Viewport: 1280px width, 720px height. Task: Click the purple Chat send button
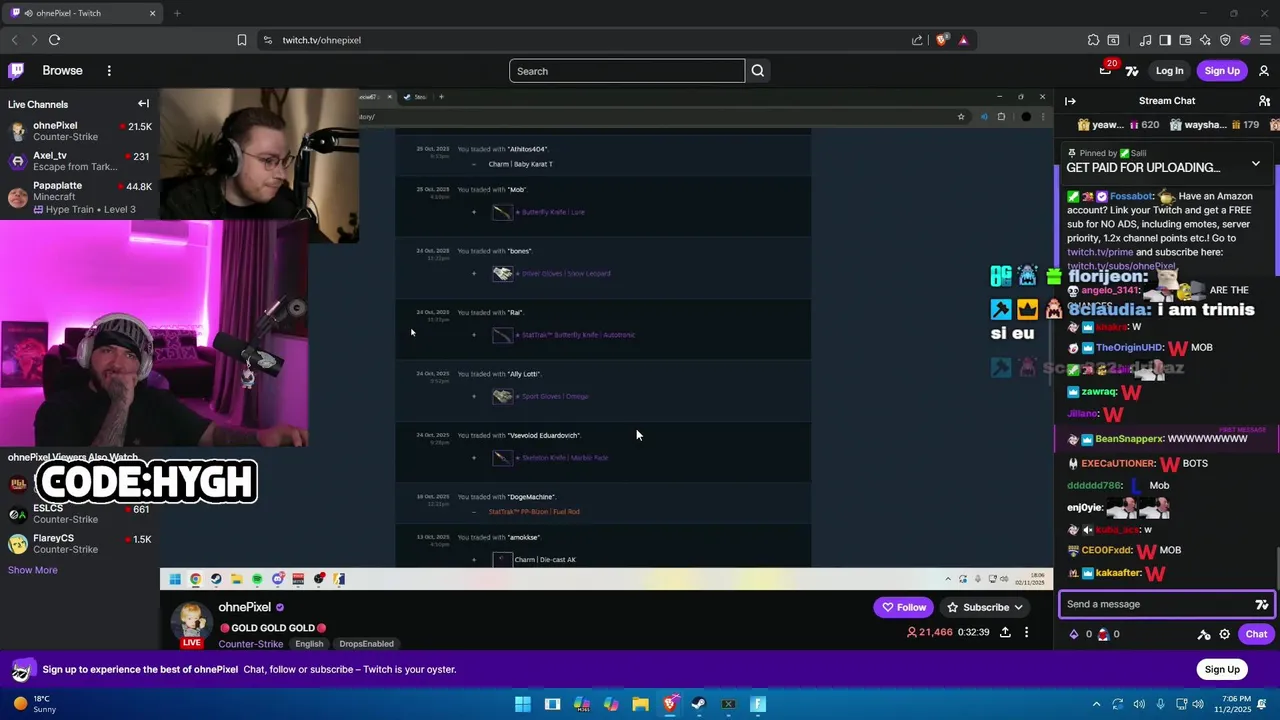[1256, 634]
